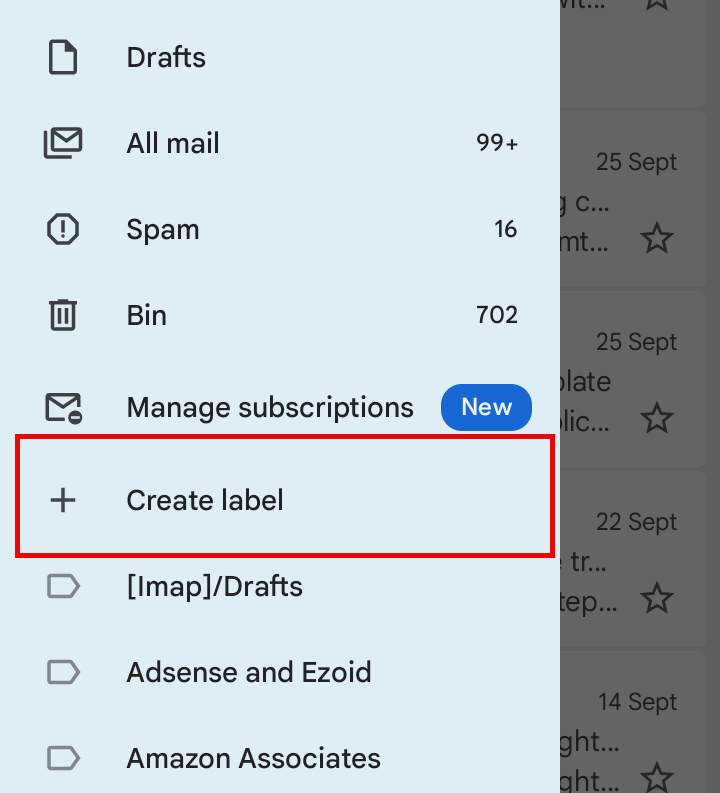The height and width of the screenshot is (793, 720).
Task: Click the 99+ count for All mail
Action: point(497,143)
